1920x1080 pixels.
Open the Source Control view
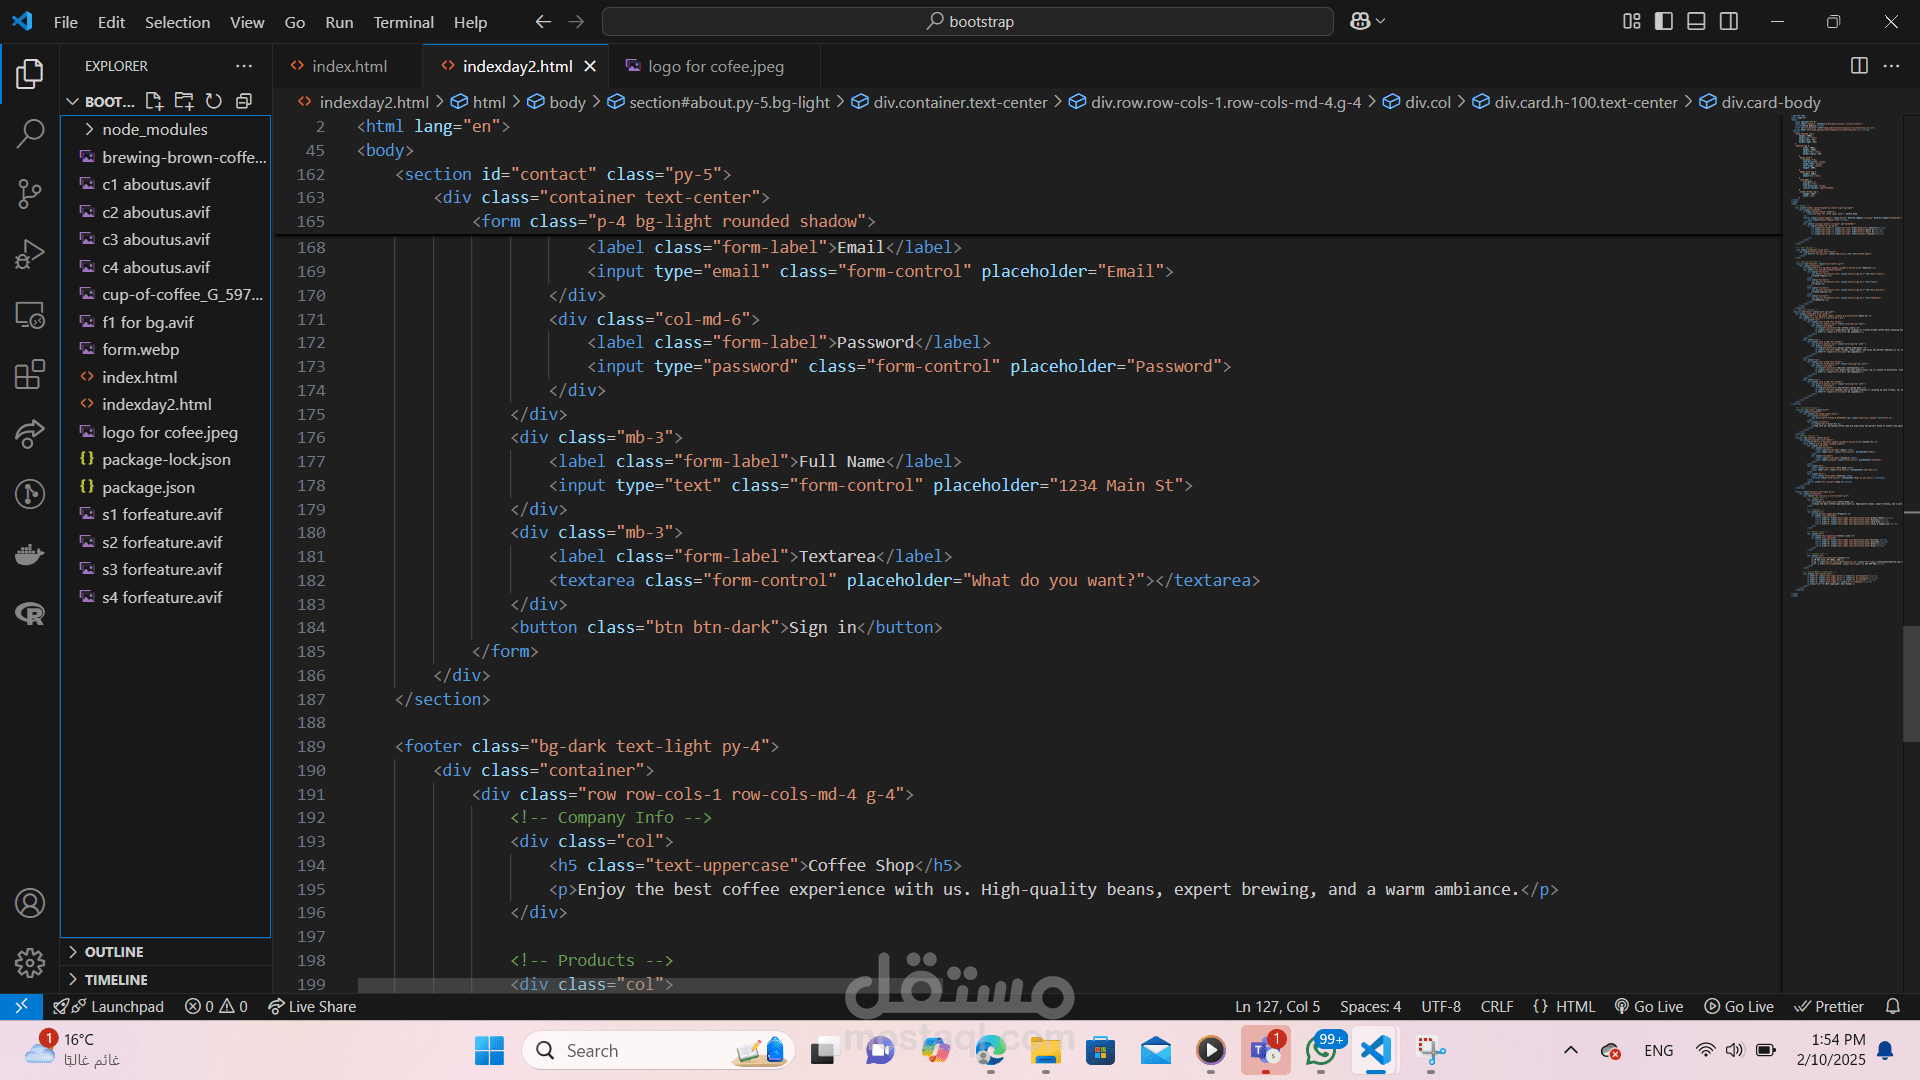point(30,194)
